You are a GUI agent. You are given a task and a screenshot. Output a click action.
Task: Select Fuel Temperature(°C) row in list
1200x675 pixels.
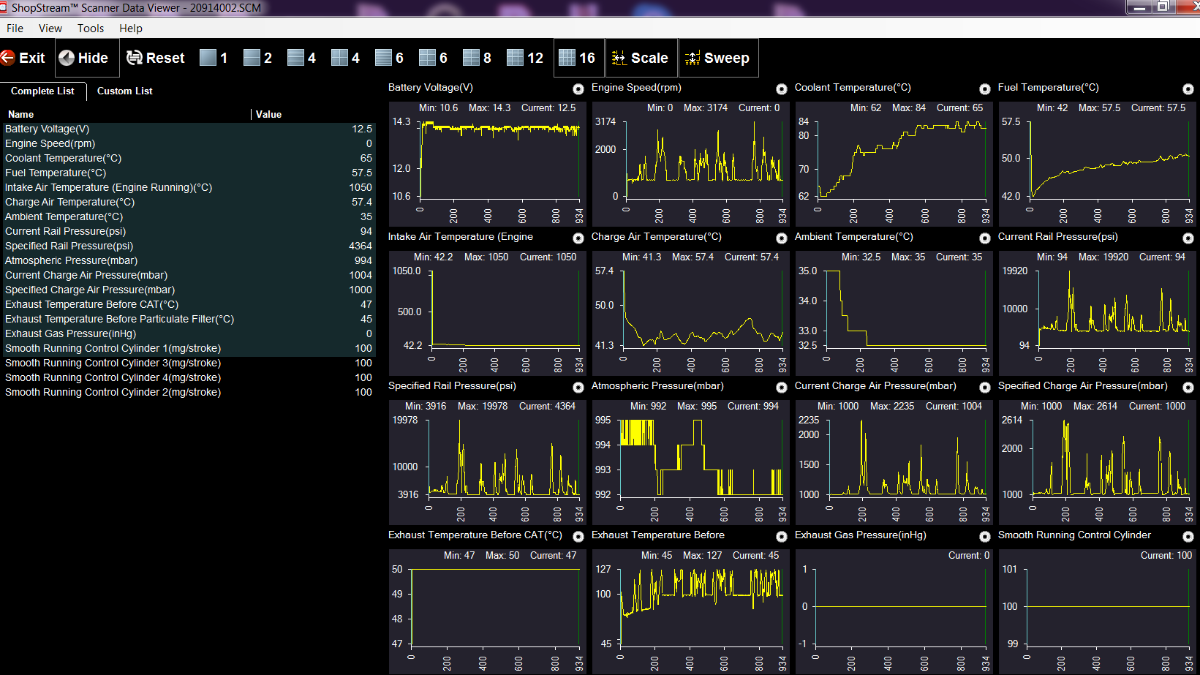coord(189,173)
